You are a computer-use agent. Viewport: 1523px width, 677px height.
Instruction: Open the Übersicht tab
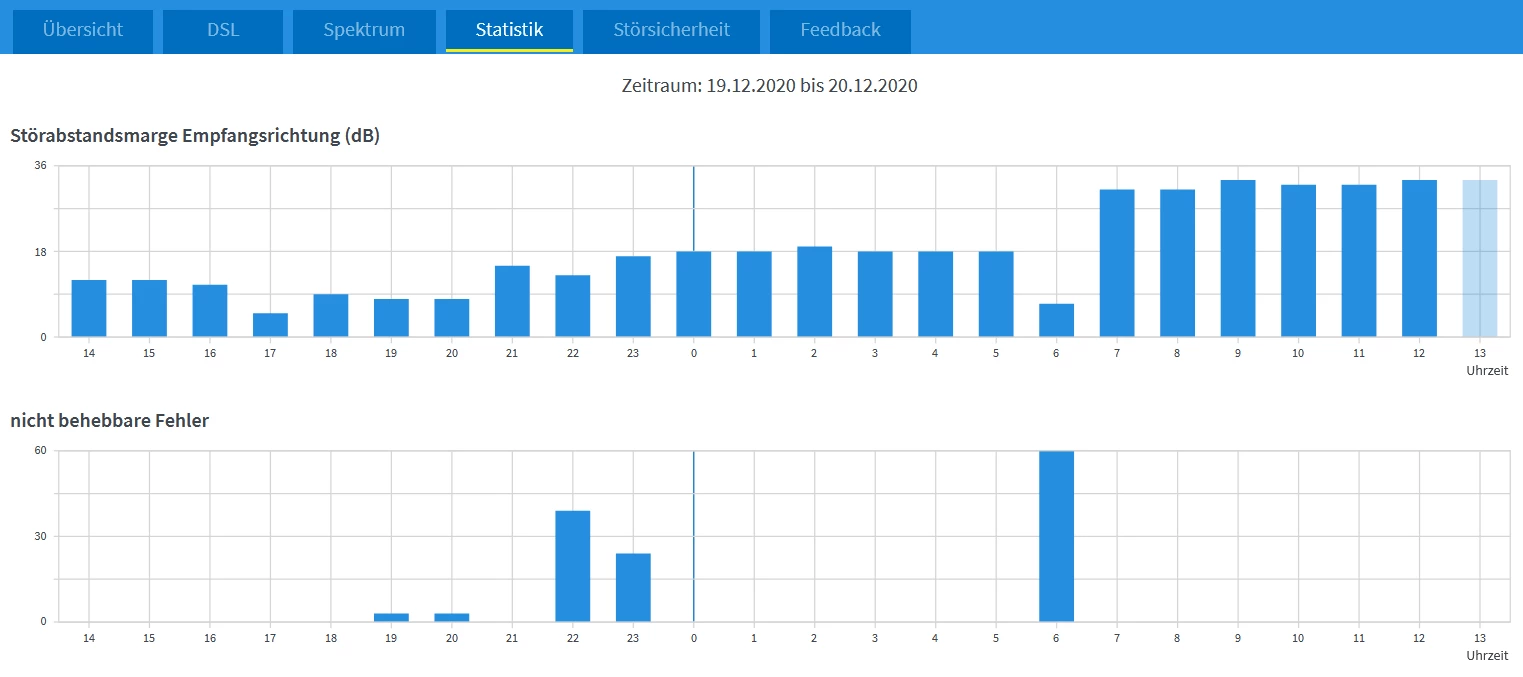[x=83, y=30]
